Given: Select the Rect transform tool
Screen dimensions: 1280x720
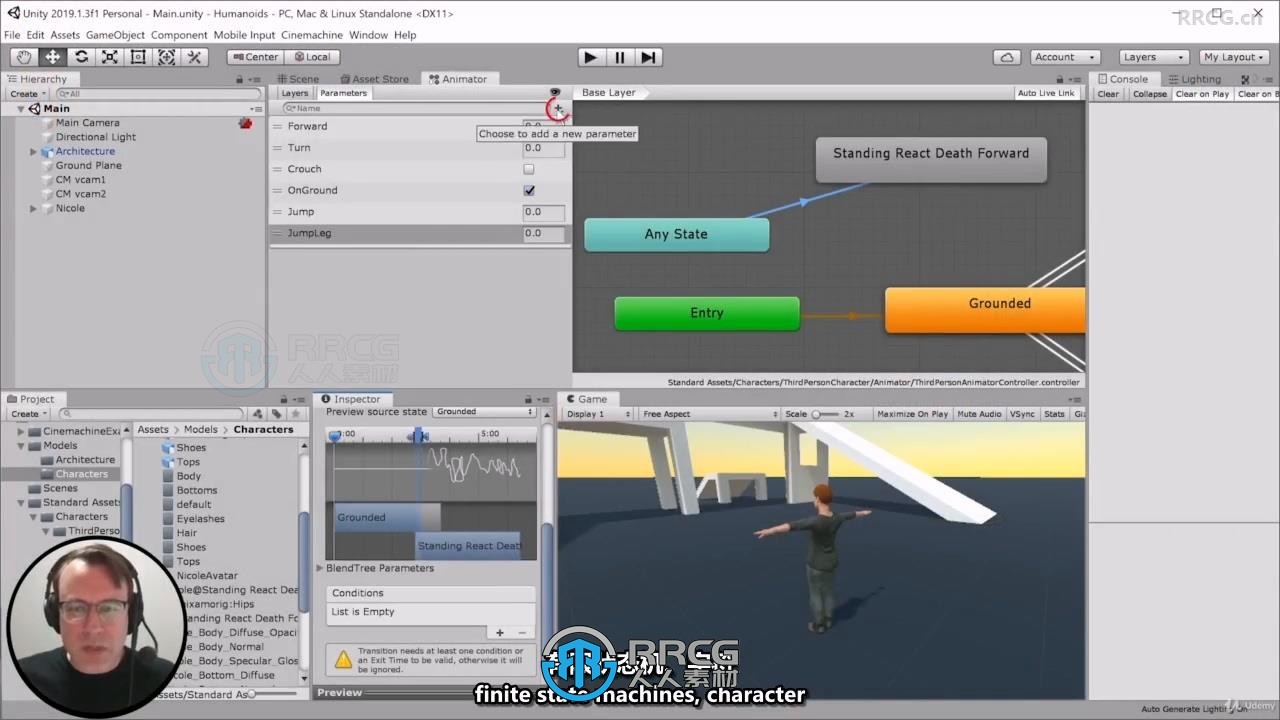Looking at the screenshot, I should [138, 57].
